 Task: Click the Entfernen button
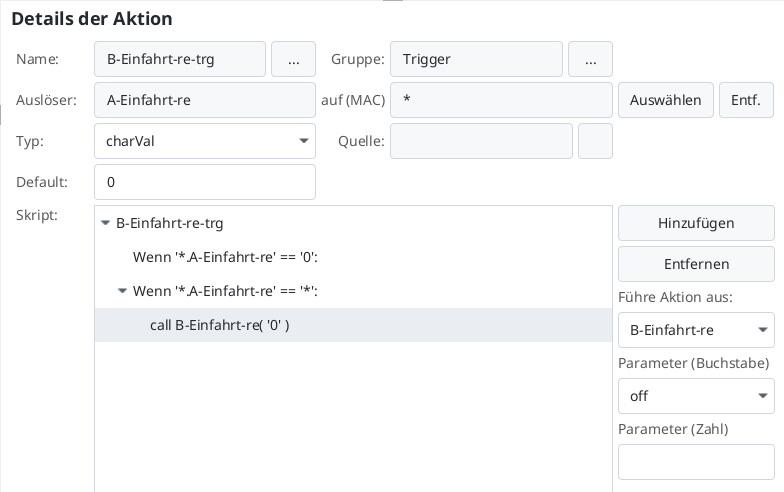(696, 264)
